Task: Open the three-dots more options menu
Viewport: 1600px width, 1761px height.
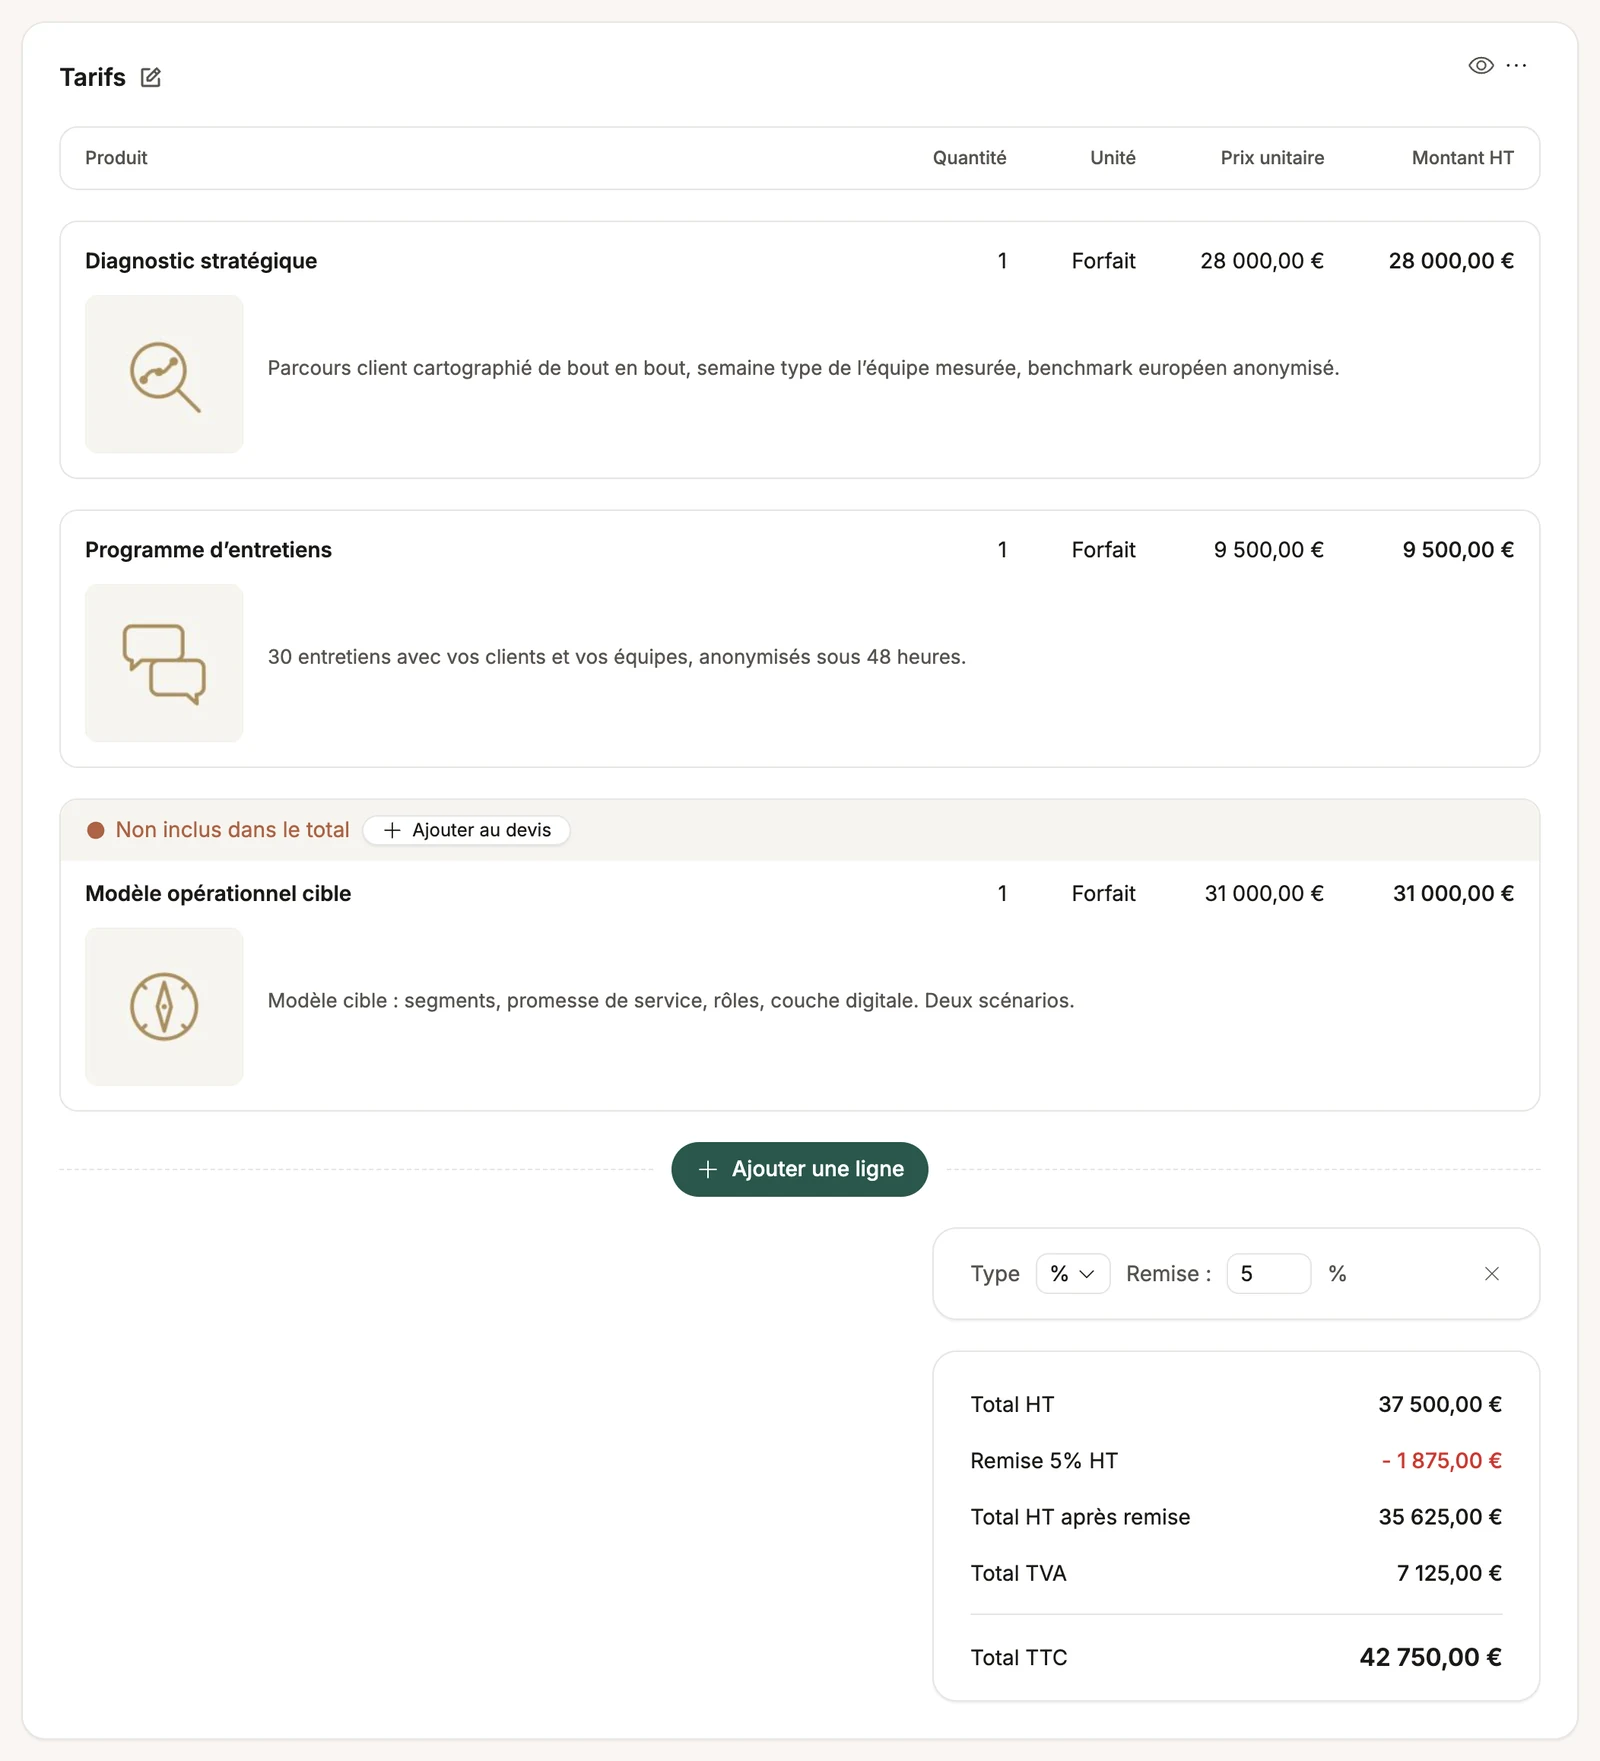Action: (x=1517, y=65)
